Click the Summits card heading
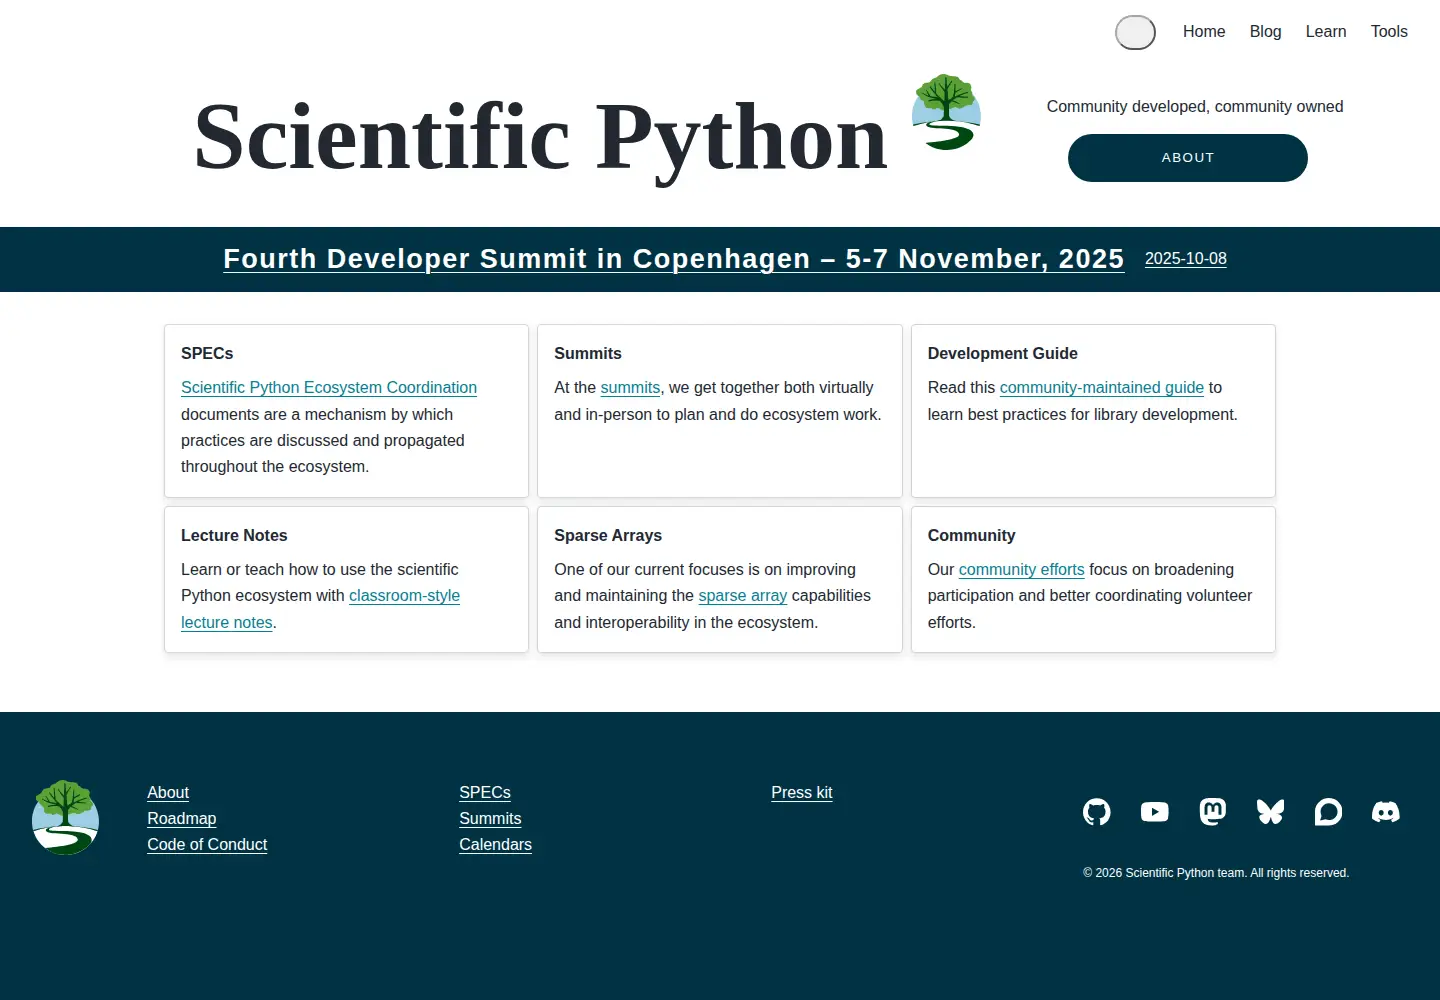This screenshot has height=1000, width=1440. pyautogui.click(x=588, y=354)
